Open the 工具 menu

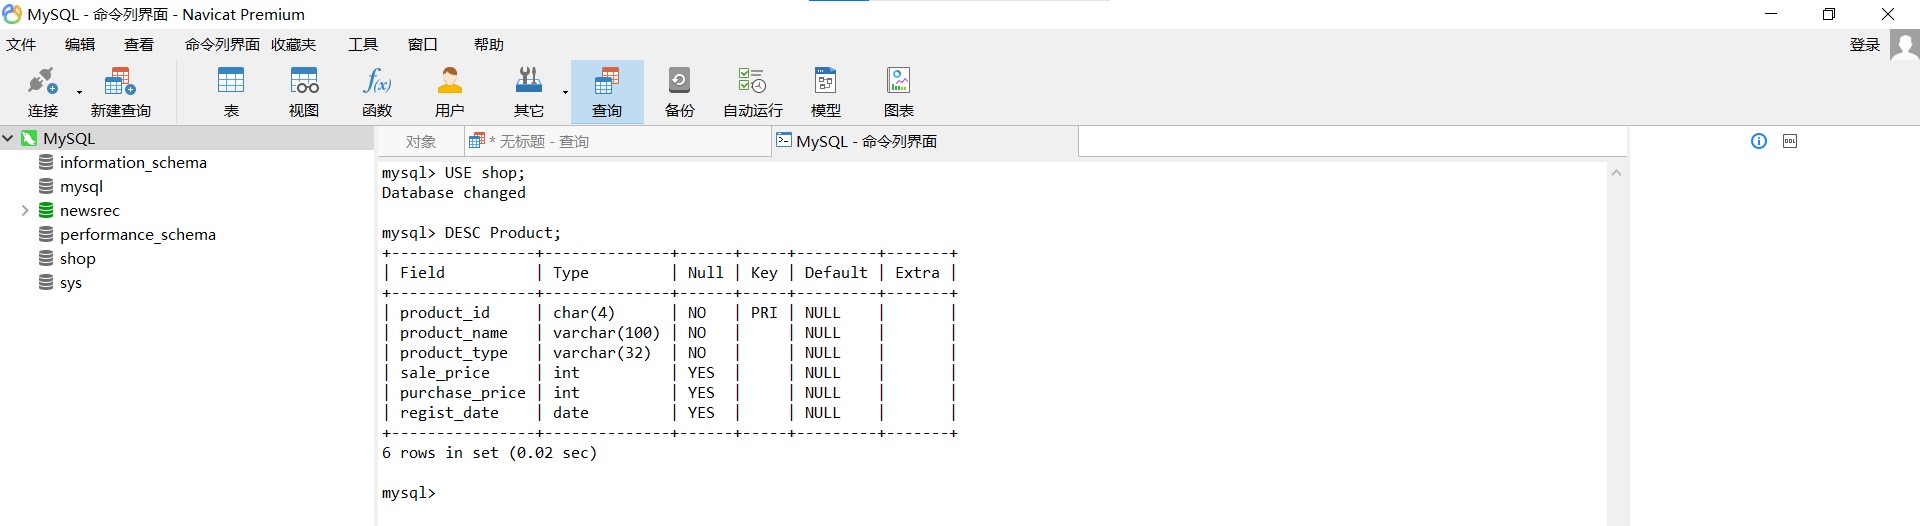[x=363, y=45]
